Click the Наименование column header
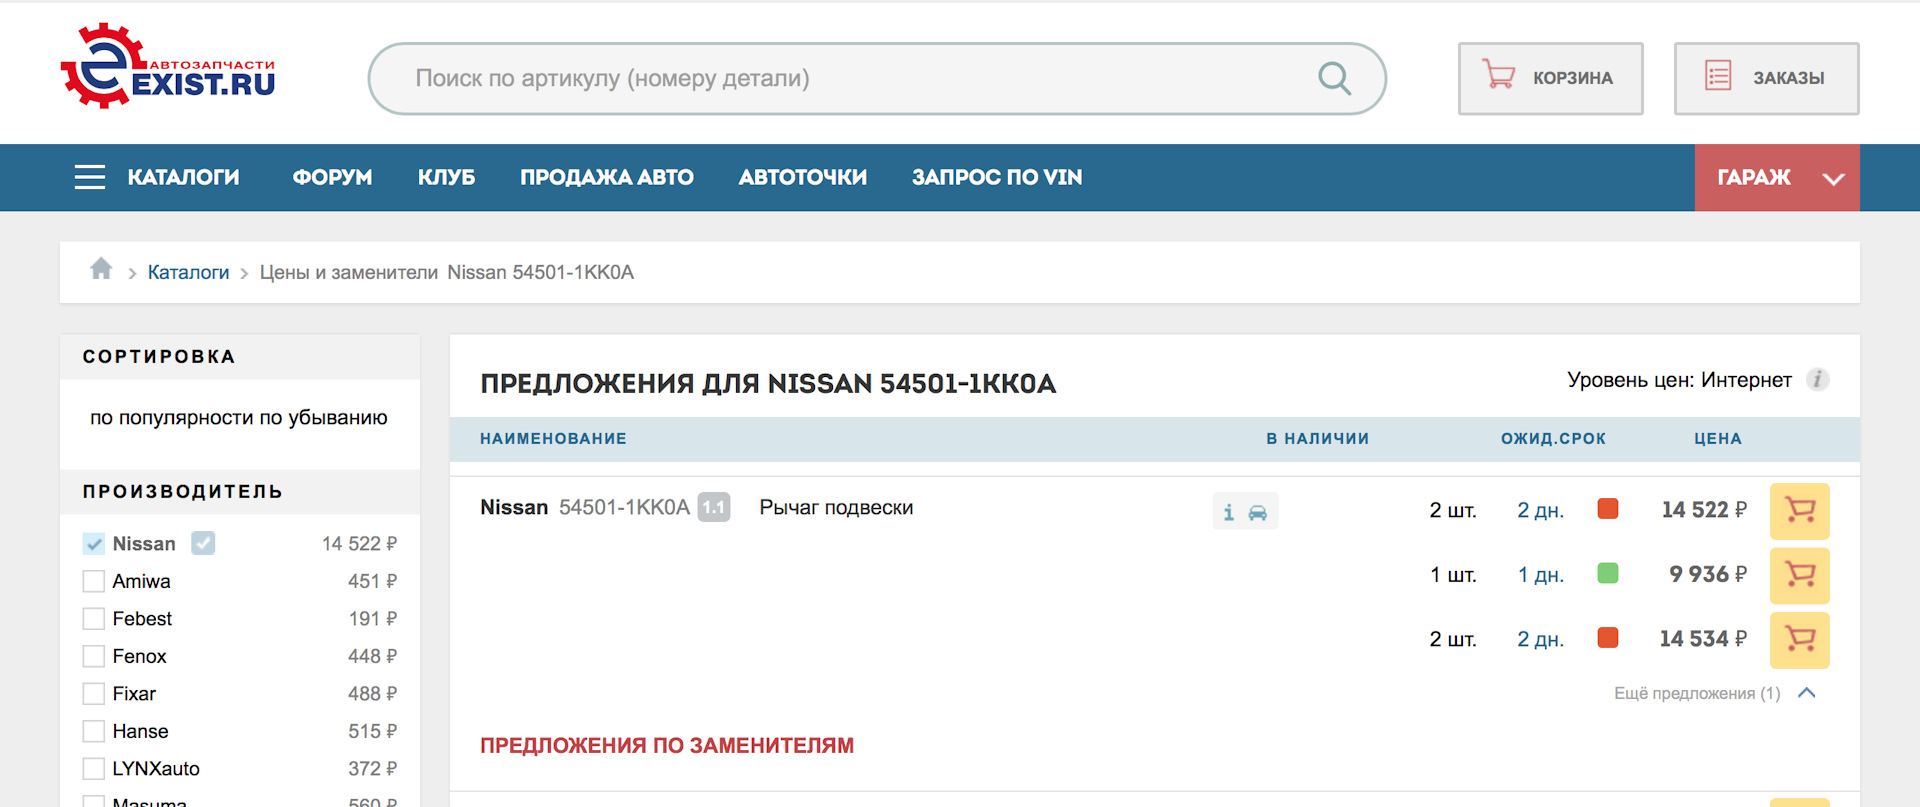Viewport: 1920px width, 807px height. pyautogui.click(x=553, y=438)
